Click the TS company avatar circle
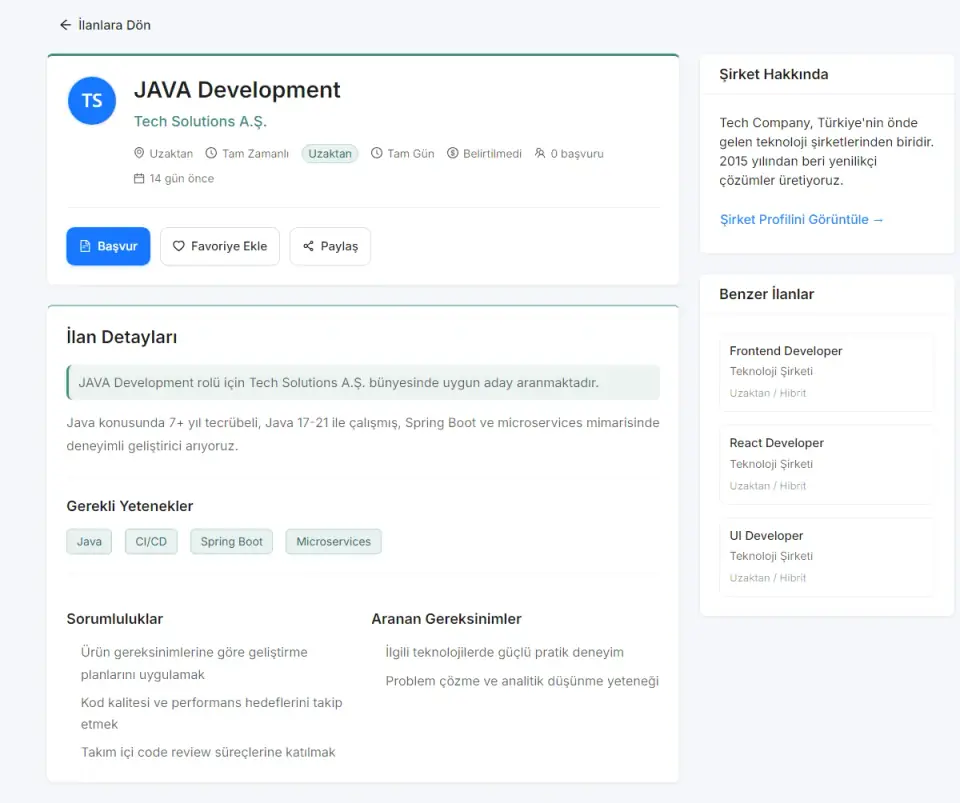960x803 pixels. [92, 100]
